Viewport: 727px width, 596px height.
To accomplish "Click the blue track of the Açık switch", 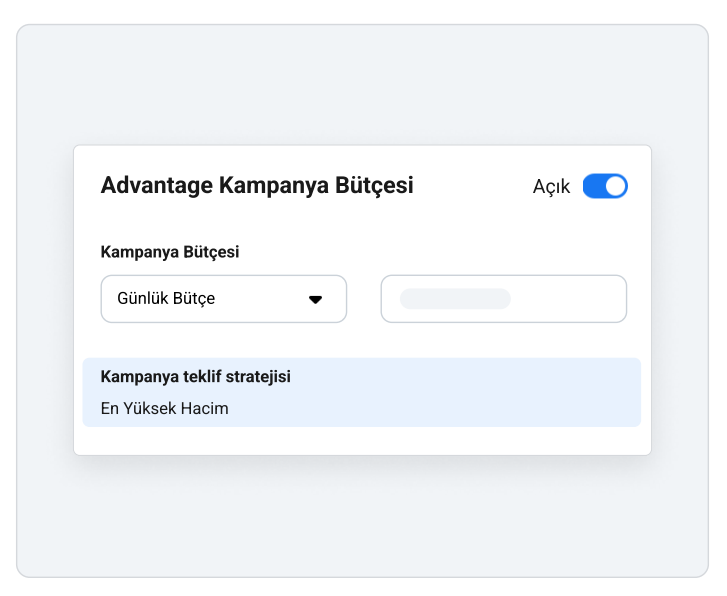I will click(x=594, y=186).
